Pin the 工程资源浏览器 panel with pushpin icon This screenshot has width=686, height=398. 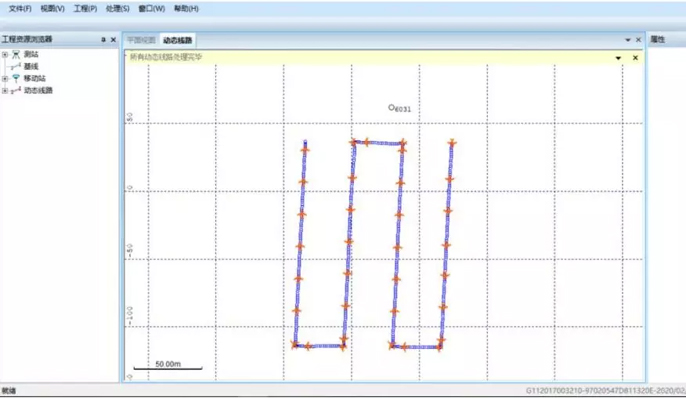coord(104,40)
